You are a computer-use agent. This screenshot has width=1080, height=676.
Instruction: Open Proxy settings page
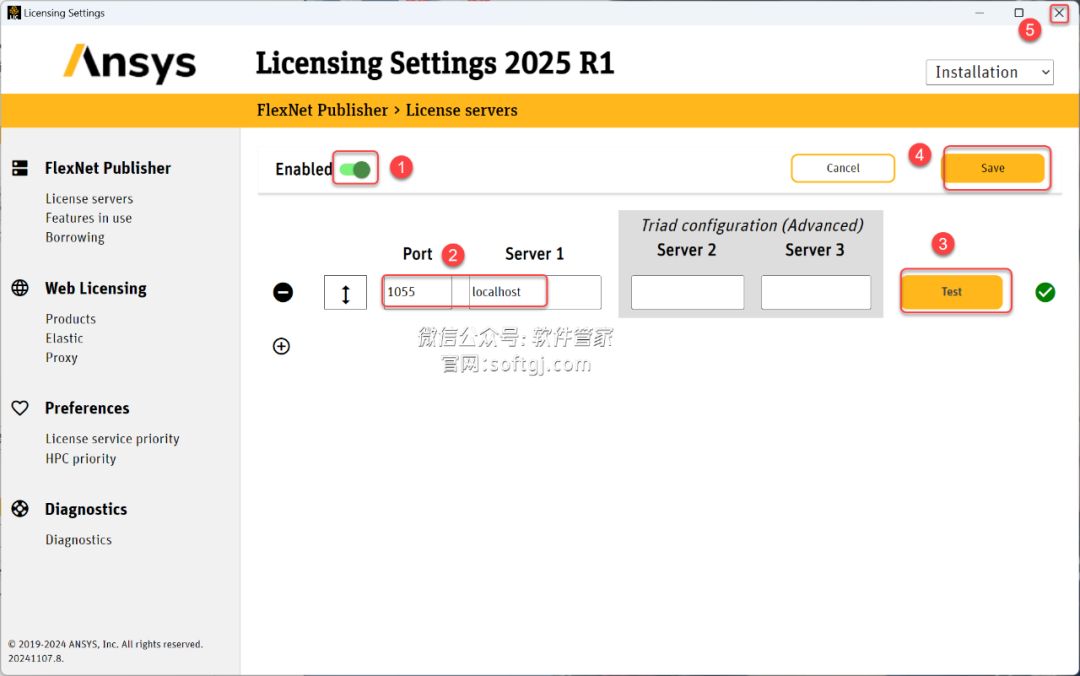[x=62, y=358]
